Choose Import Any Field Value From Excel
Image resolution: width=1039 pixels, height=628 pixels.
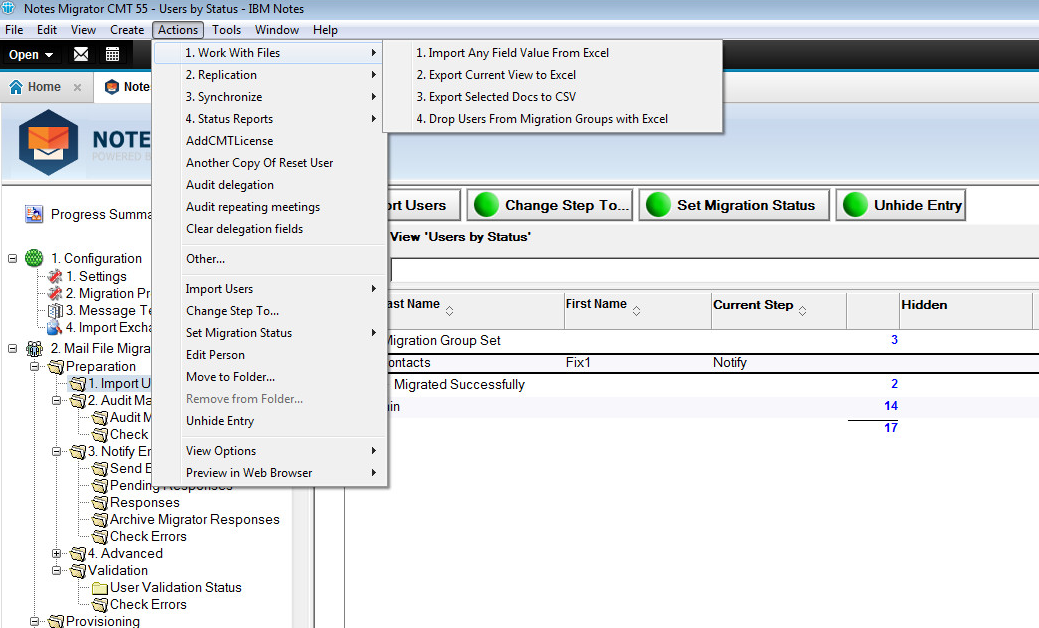pos(553,53)
